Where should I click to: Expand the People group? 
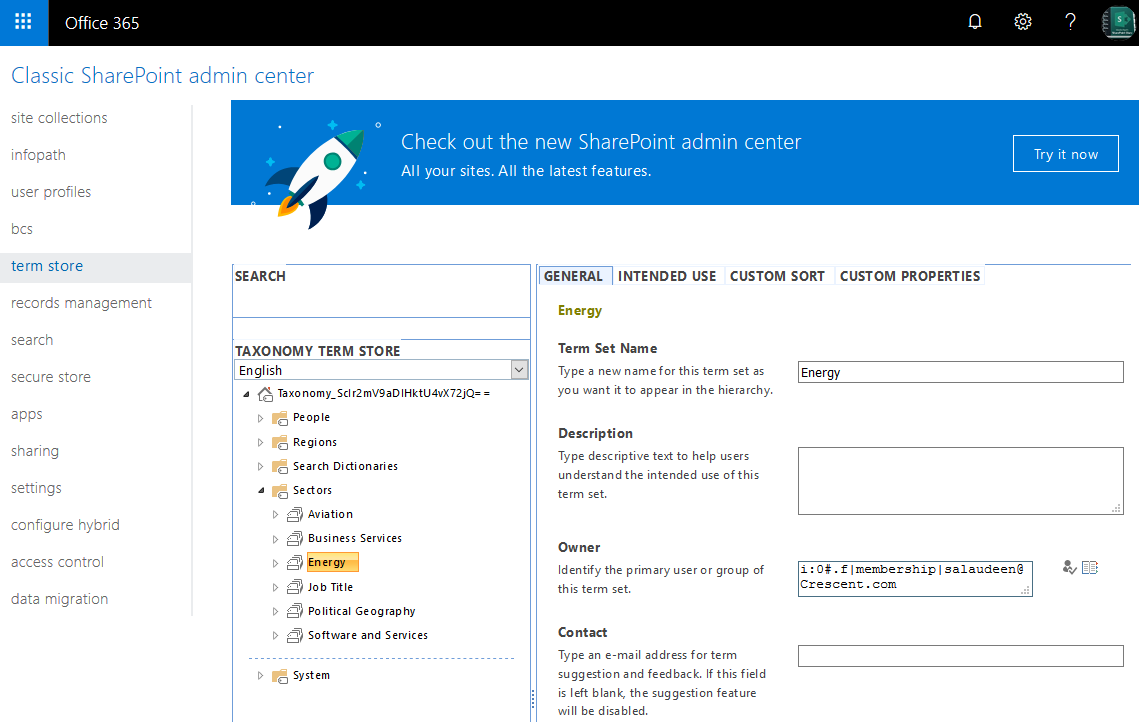[x=260, y=418]
